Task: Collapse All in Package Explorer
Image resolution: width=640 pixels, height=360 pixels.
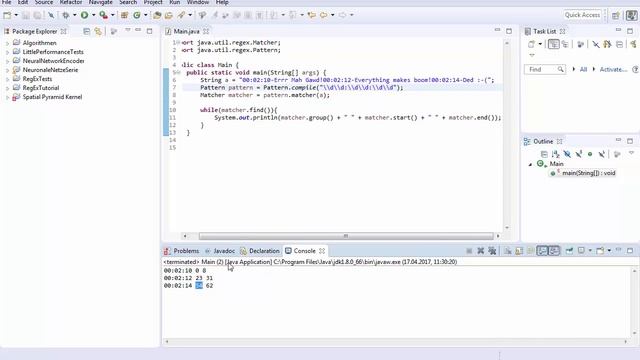Action: click(87, 31)
